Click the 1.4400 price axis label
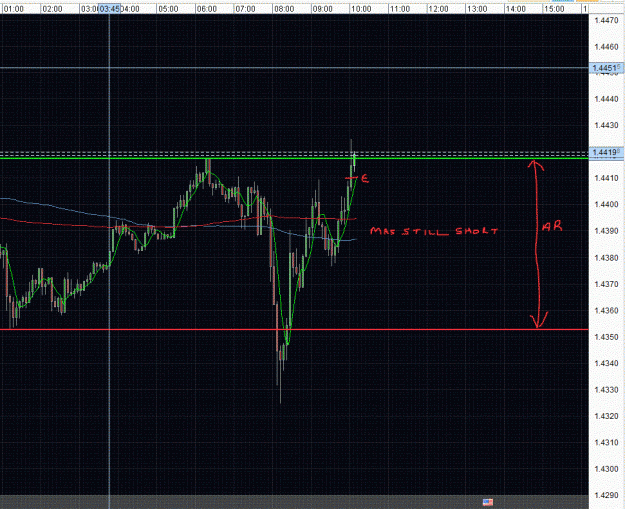Viewport: 625px width, 509px height. coord(606,204)
